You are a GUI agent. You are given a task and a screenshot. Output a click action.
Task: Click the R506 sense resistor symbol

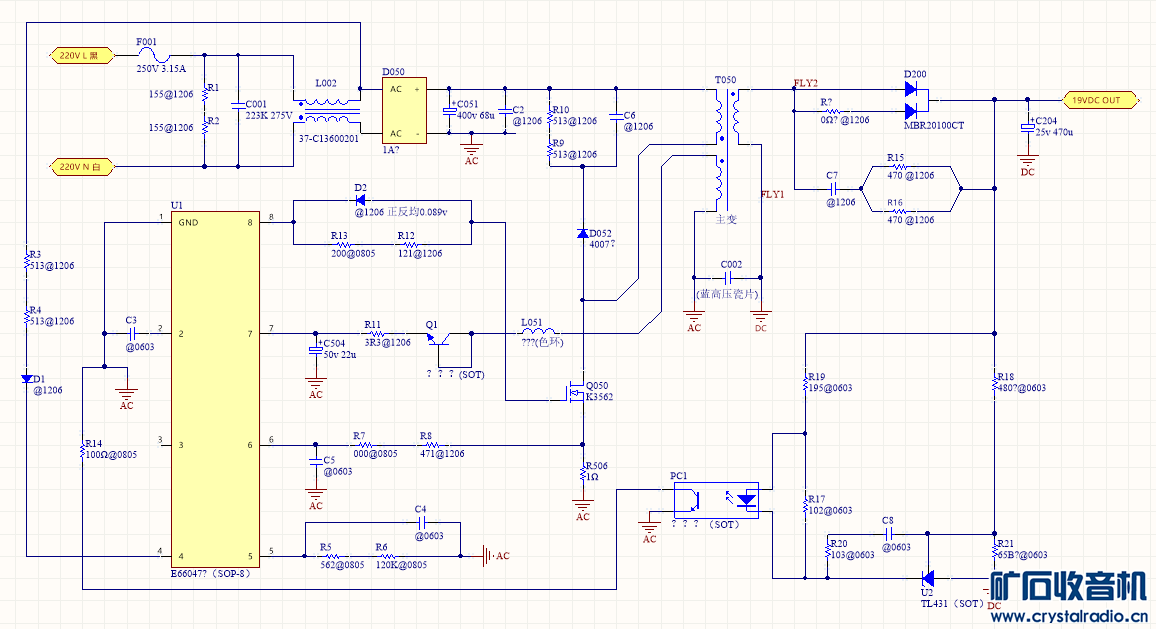[582, 472]
